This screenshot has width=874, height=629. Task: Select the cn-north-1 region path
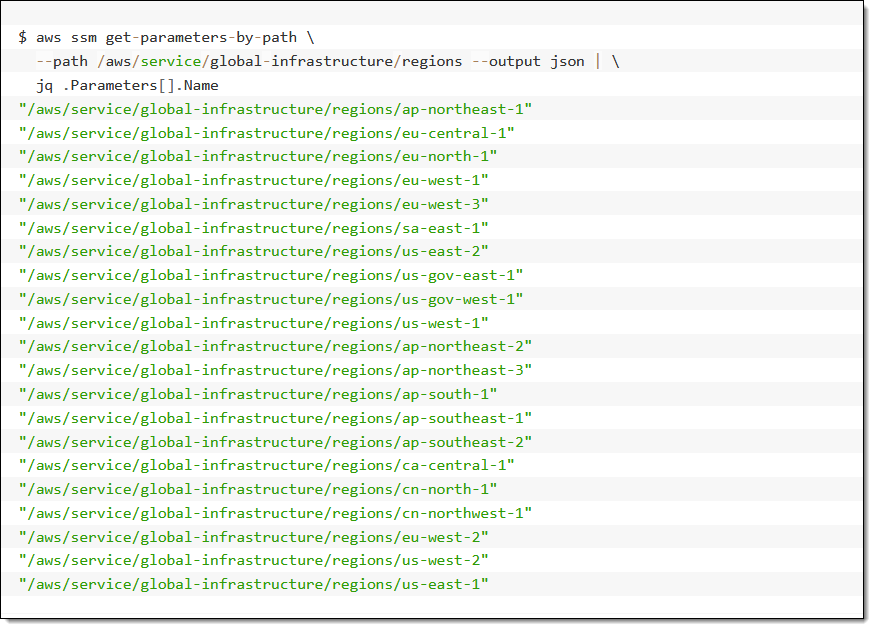258,490
